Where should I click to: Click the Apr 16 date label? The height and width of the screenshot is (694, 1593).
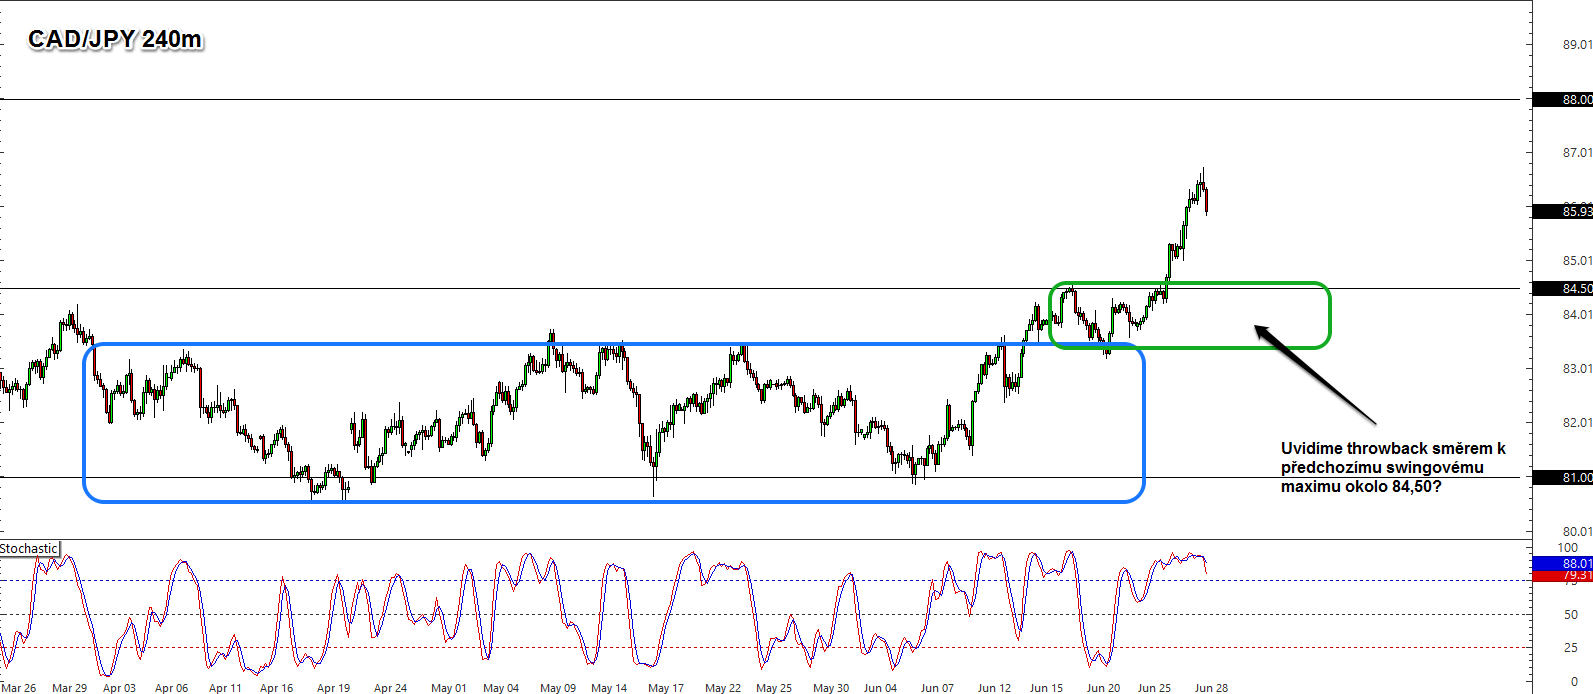tap(277, 688)
